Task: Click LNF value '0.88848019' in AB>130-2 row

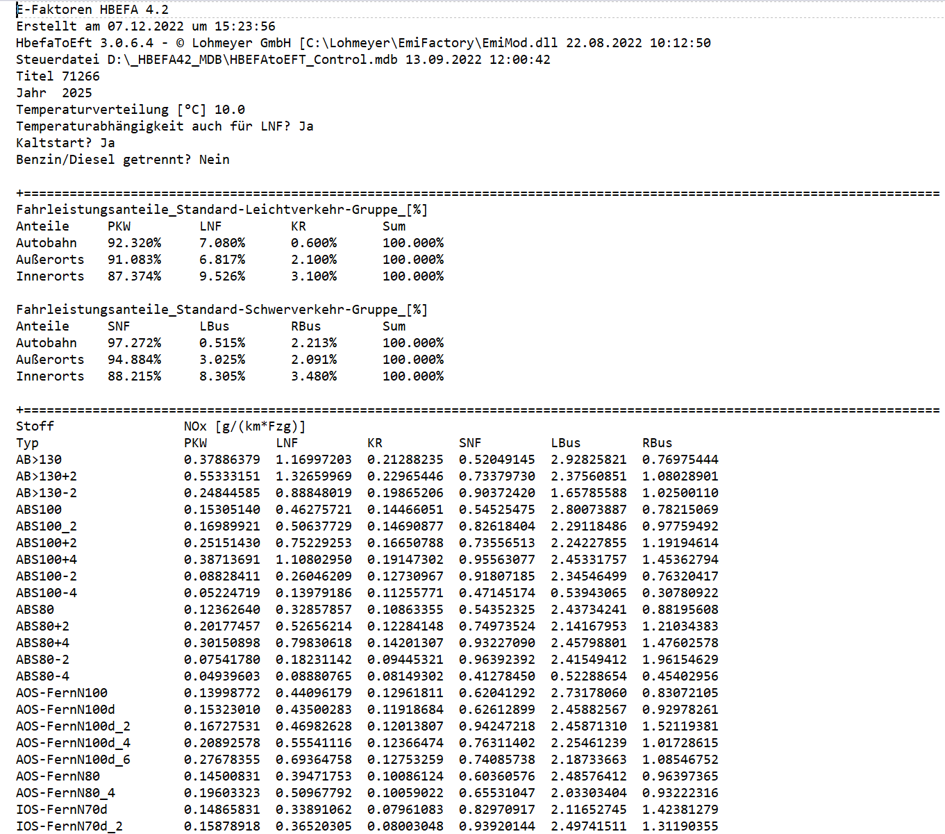Action: pos(313,493)
